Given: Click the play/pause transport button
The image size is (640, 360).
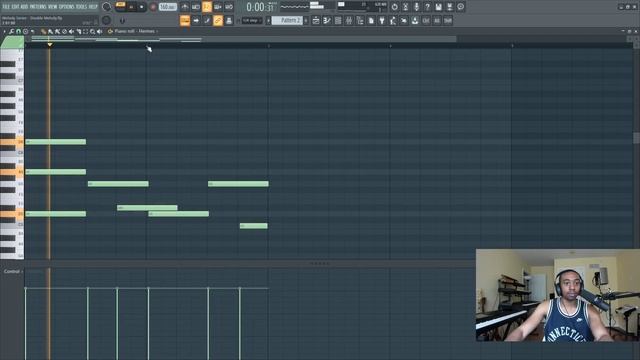Looking at the screenshot, I should tap(131, 7).
